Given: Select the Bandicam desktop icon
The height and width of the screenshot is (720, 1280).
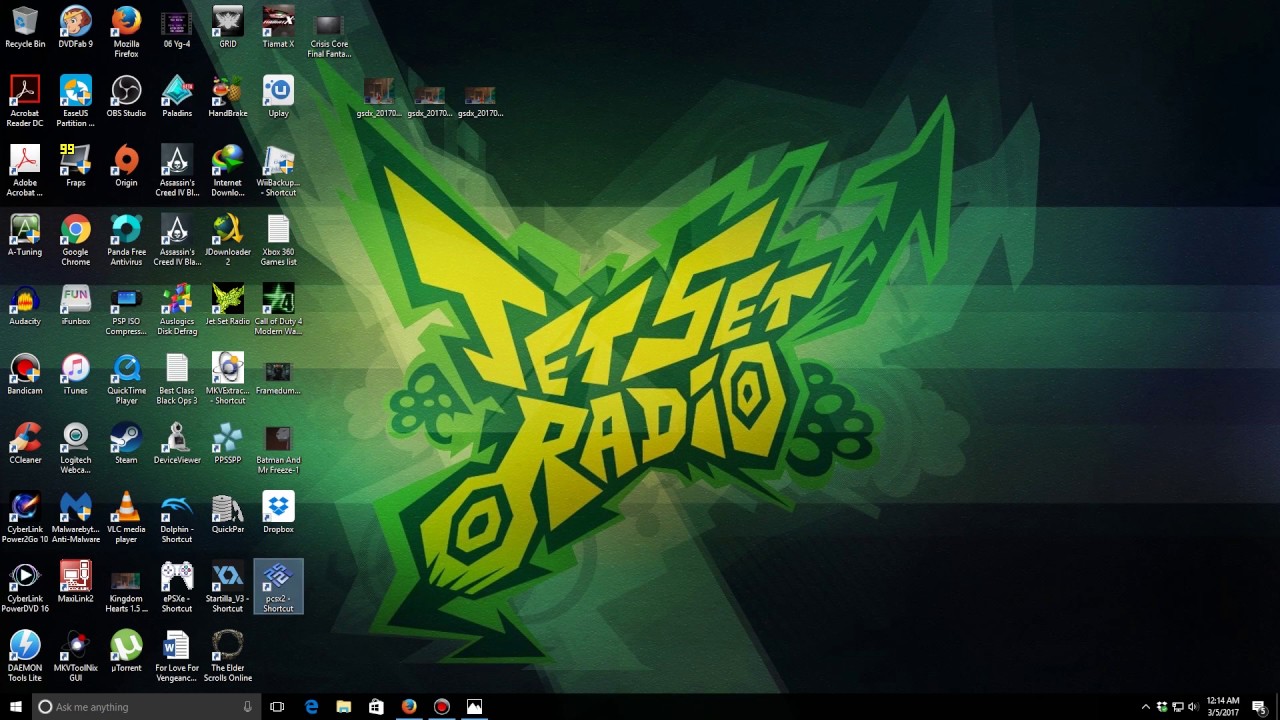Looking at the screenshot, I should click(25, 374).
